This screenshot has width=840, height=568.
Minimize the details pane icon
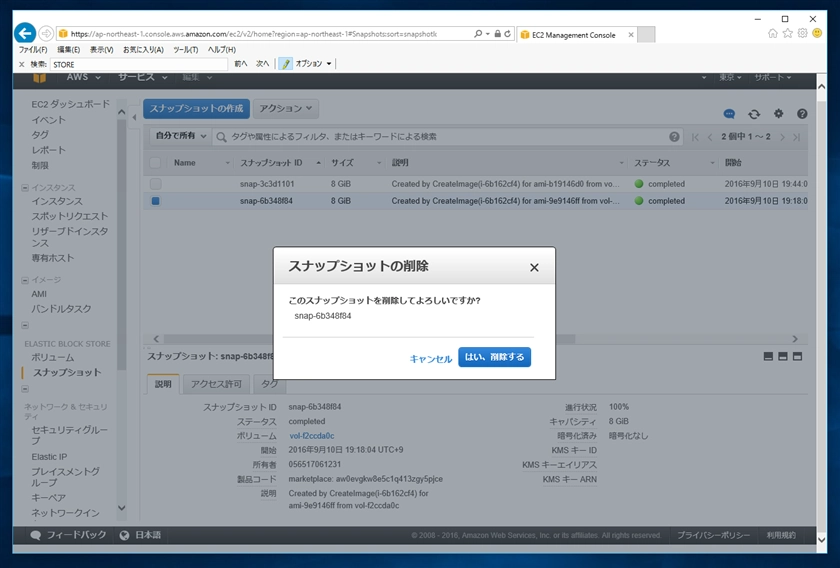click(x=768, y=356)
